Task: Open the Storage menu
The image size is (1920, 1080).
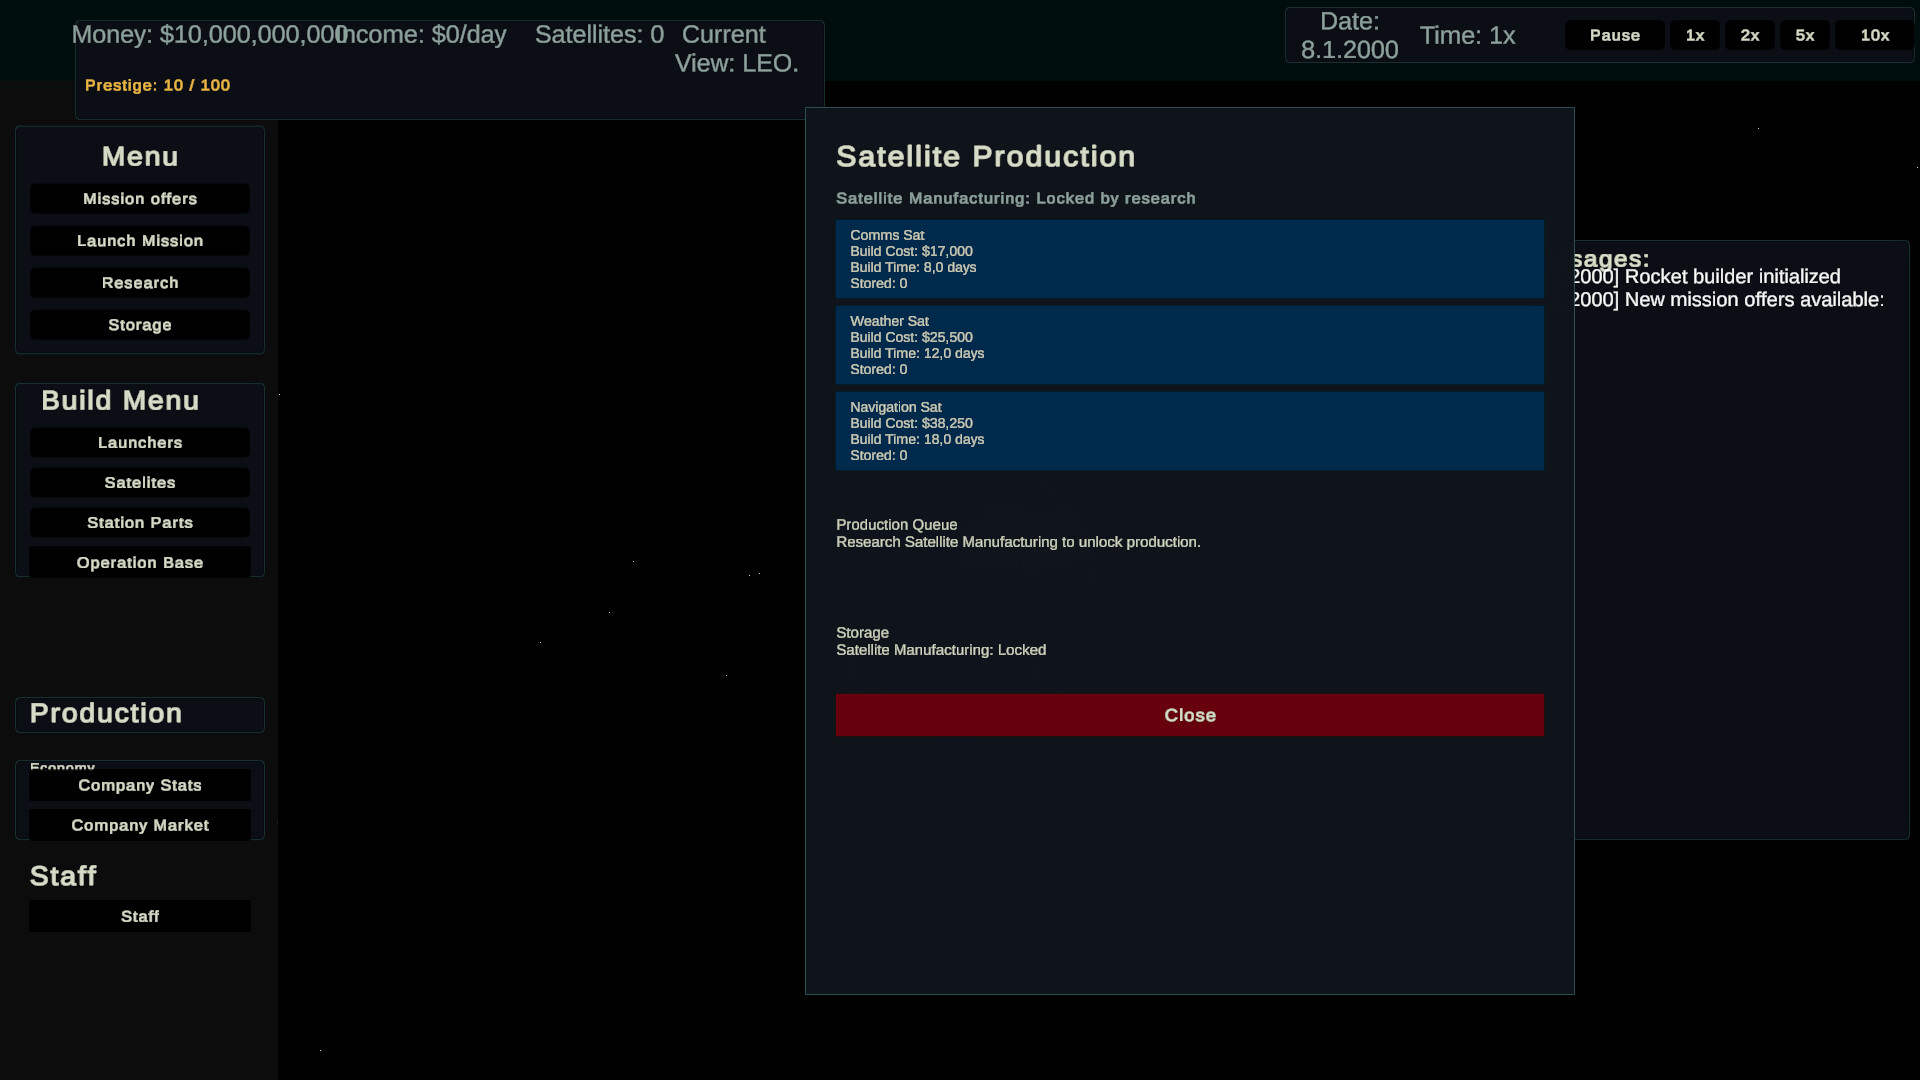Action: click(140, 325)
